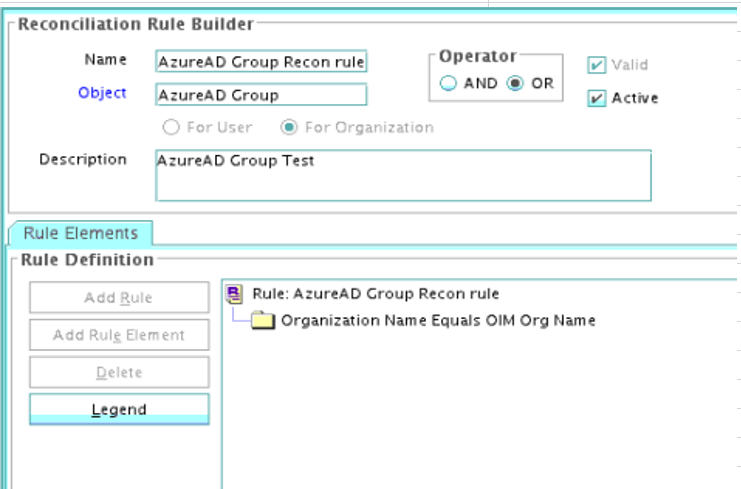Screen dimensions: 741x489
Task: Focus the Object field containing AzureAD Group
Action: (x=261, y=94)
